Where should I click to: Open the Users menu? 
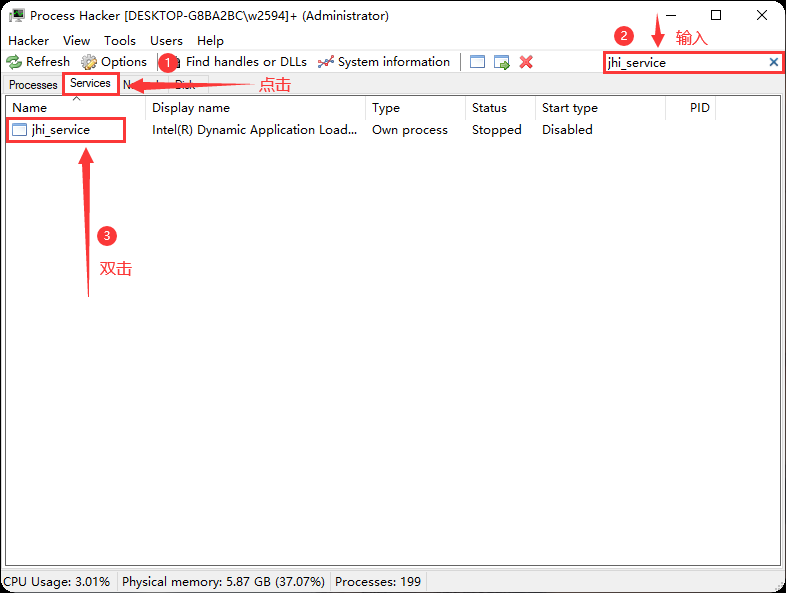point(166,41)
